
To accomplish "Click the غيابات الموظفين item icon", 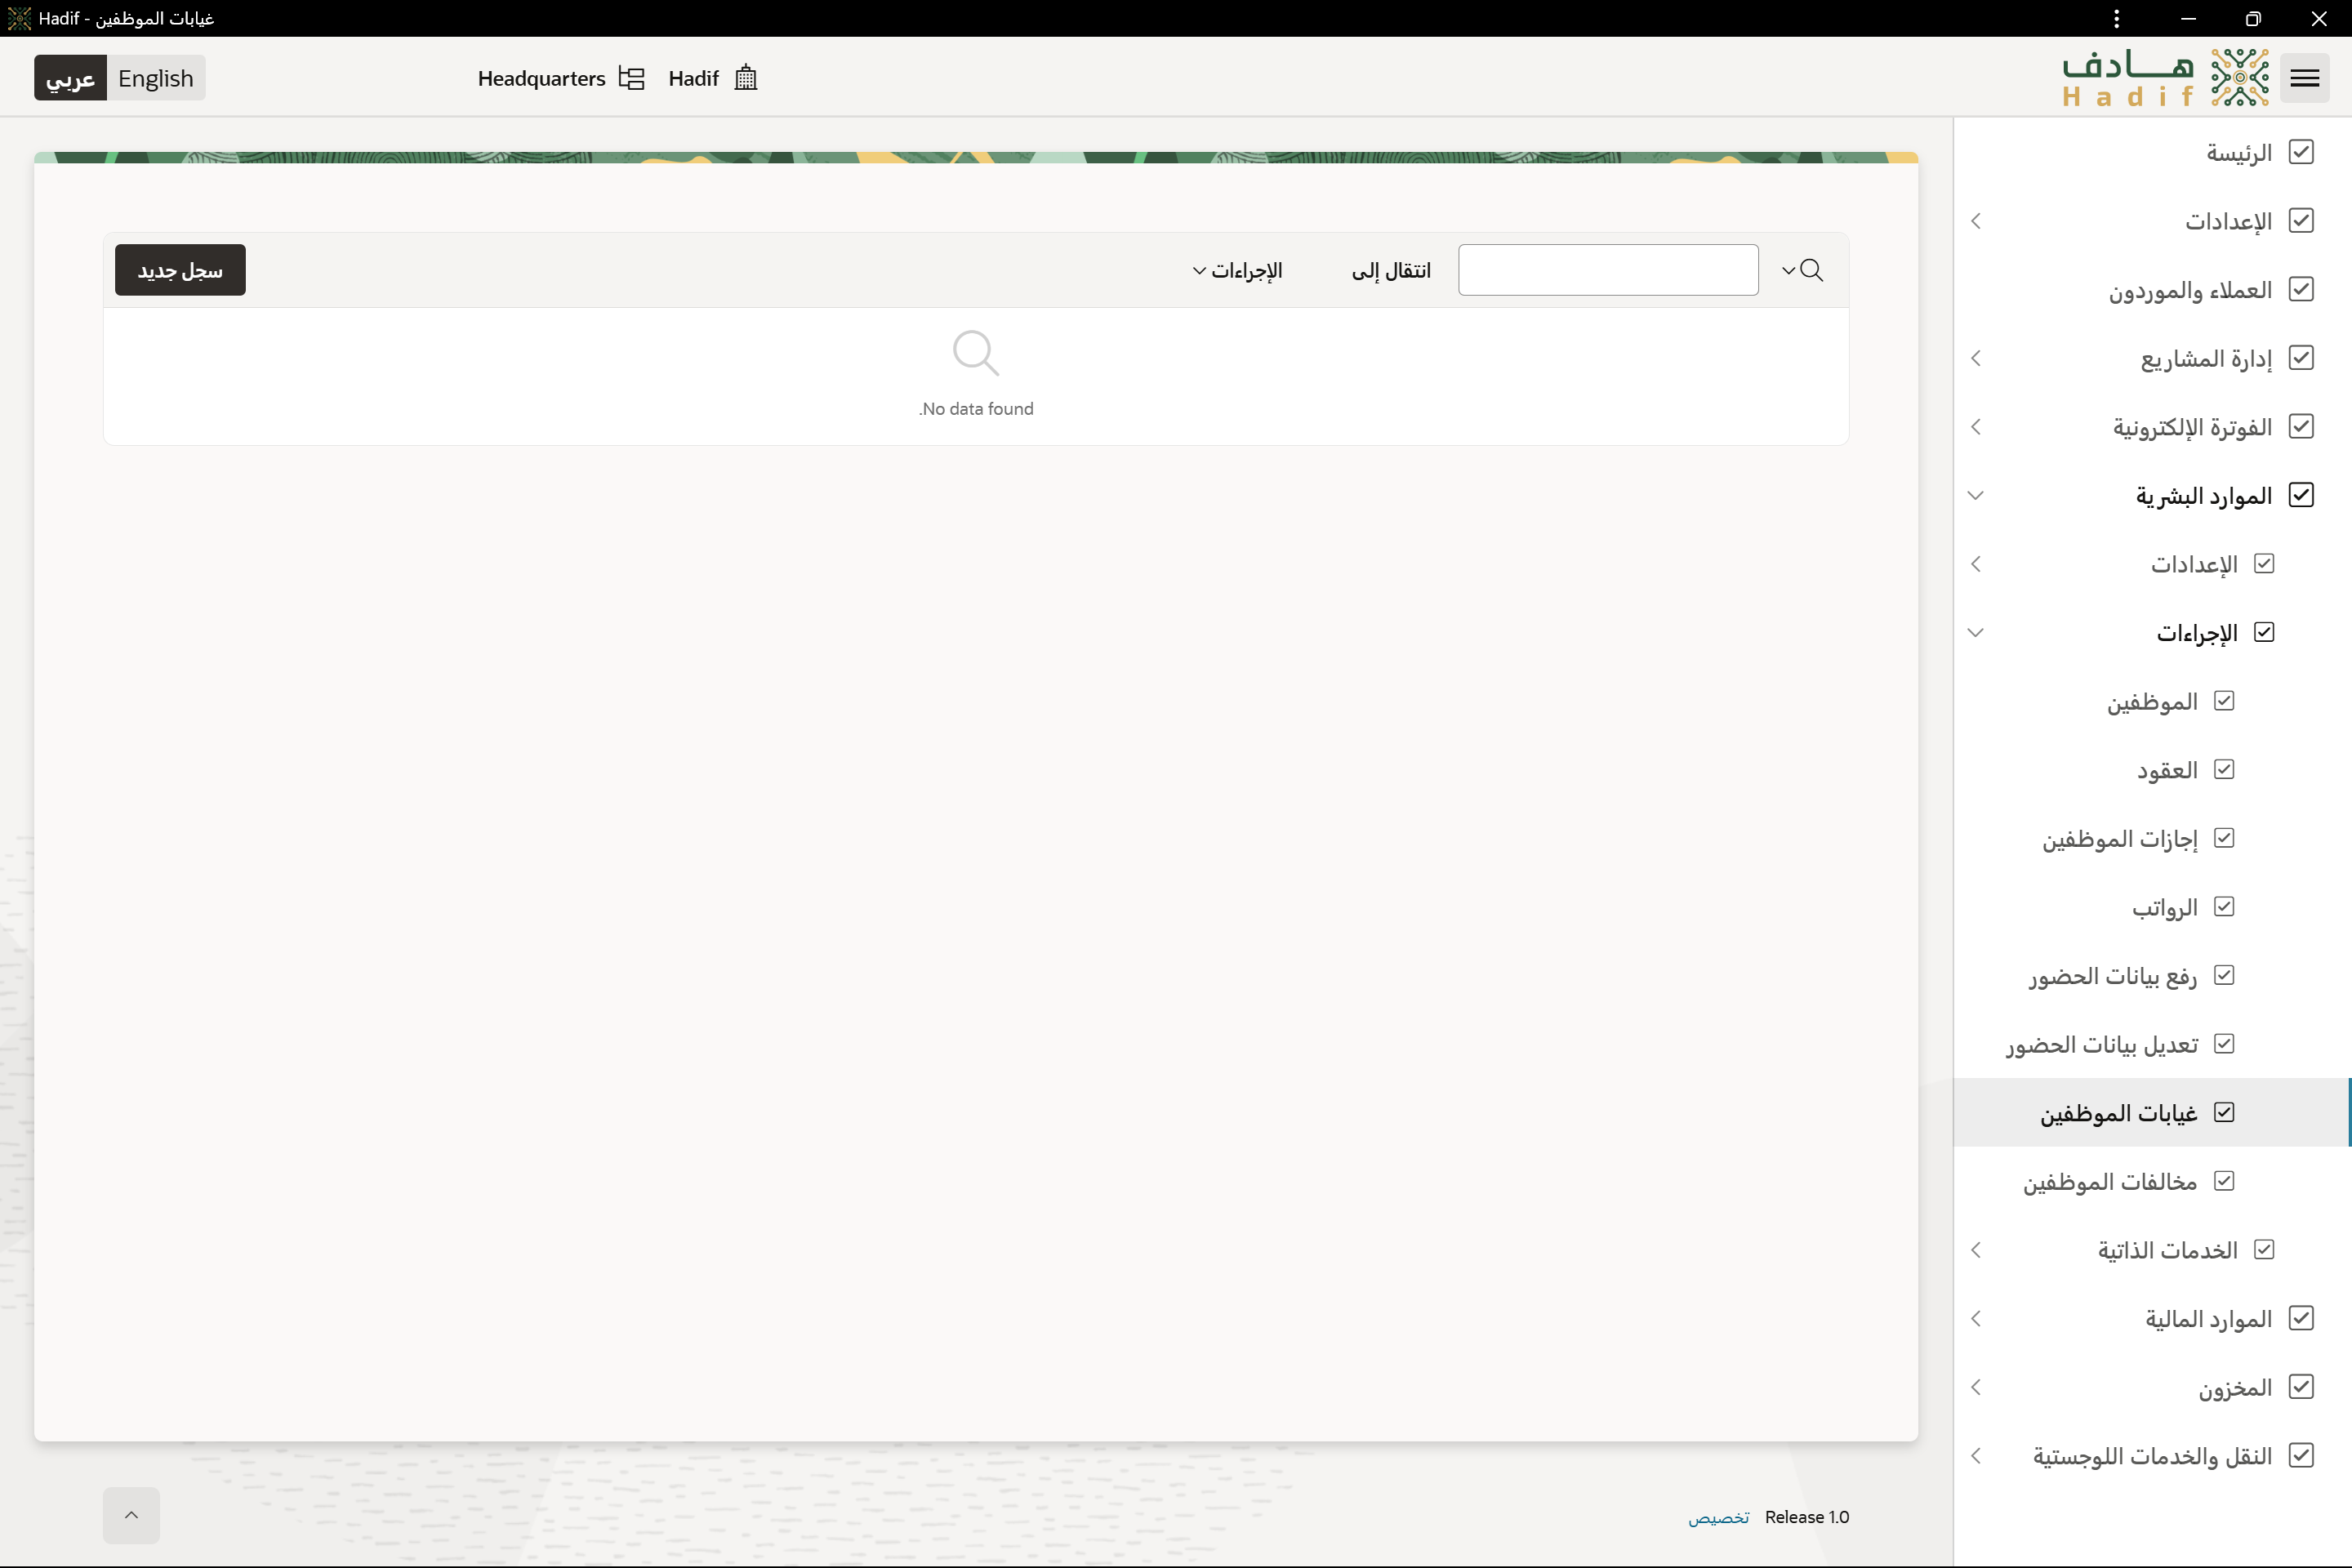I will pyautogui.click(x=2224, y=1112).
